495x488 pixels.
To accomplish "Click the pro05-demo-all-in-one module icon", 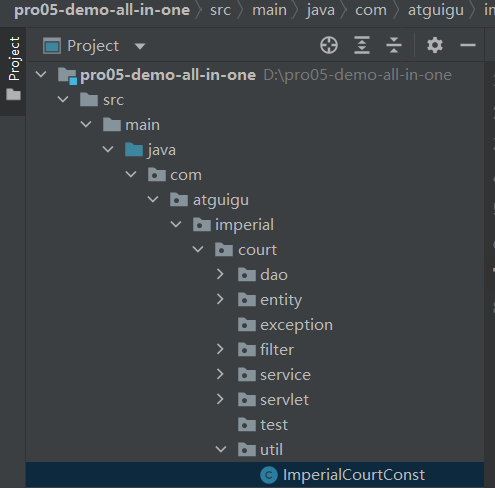I will click(67, 75).
